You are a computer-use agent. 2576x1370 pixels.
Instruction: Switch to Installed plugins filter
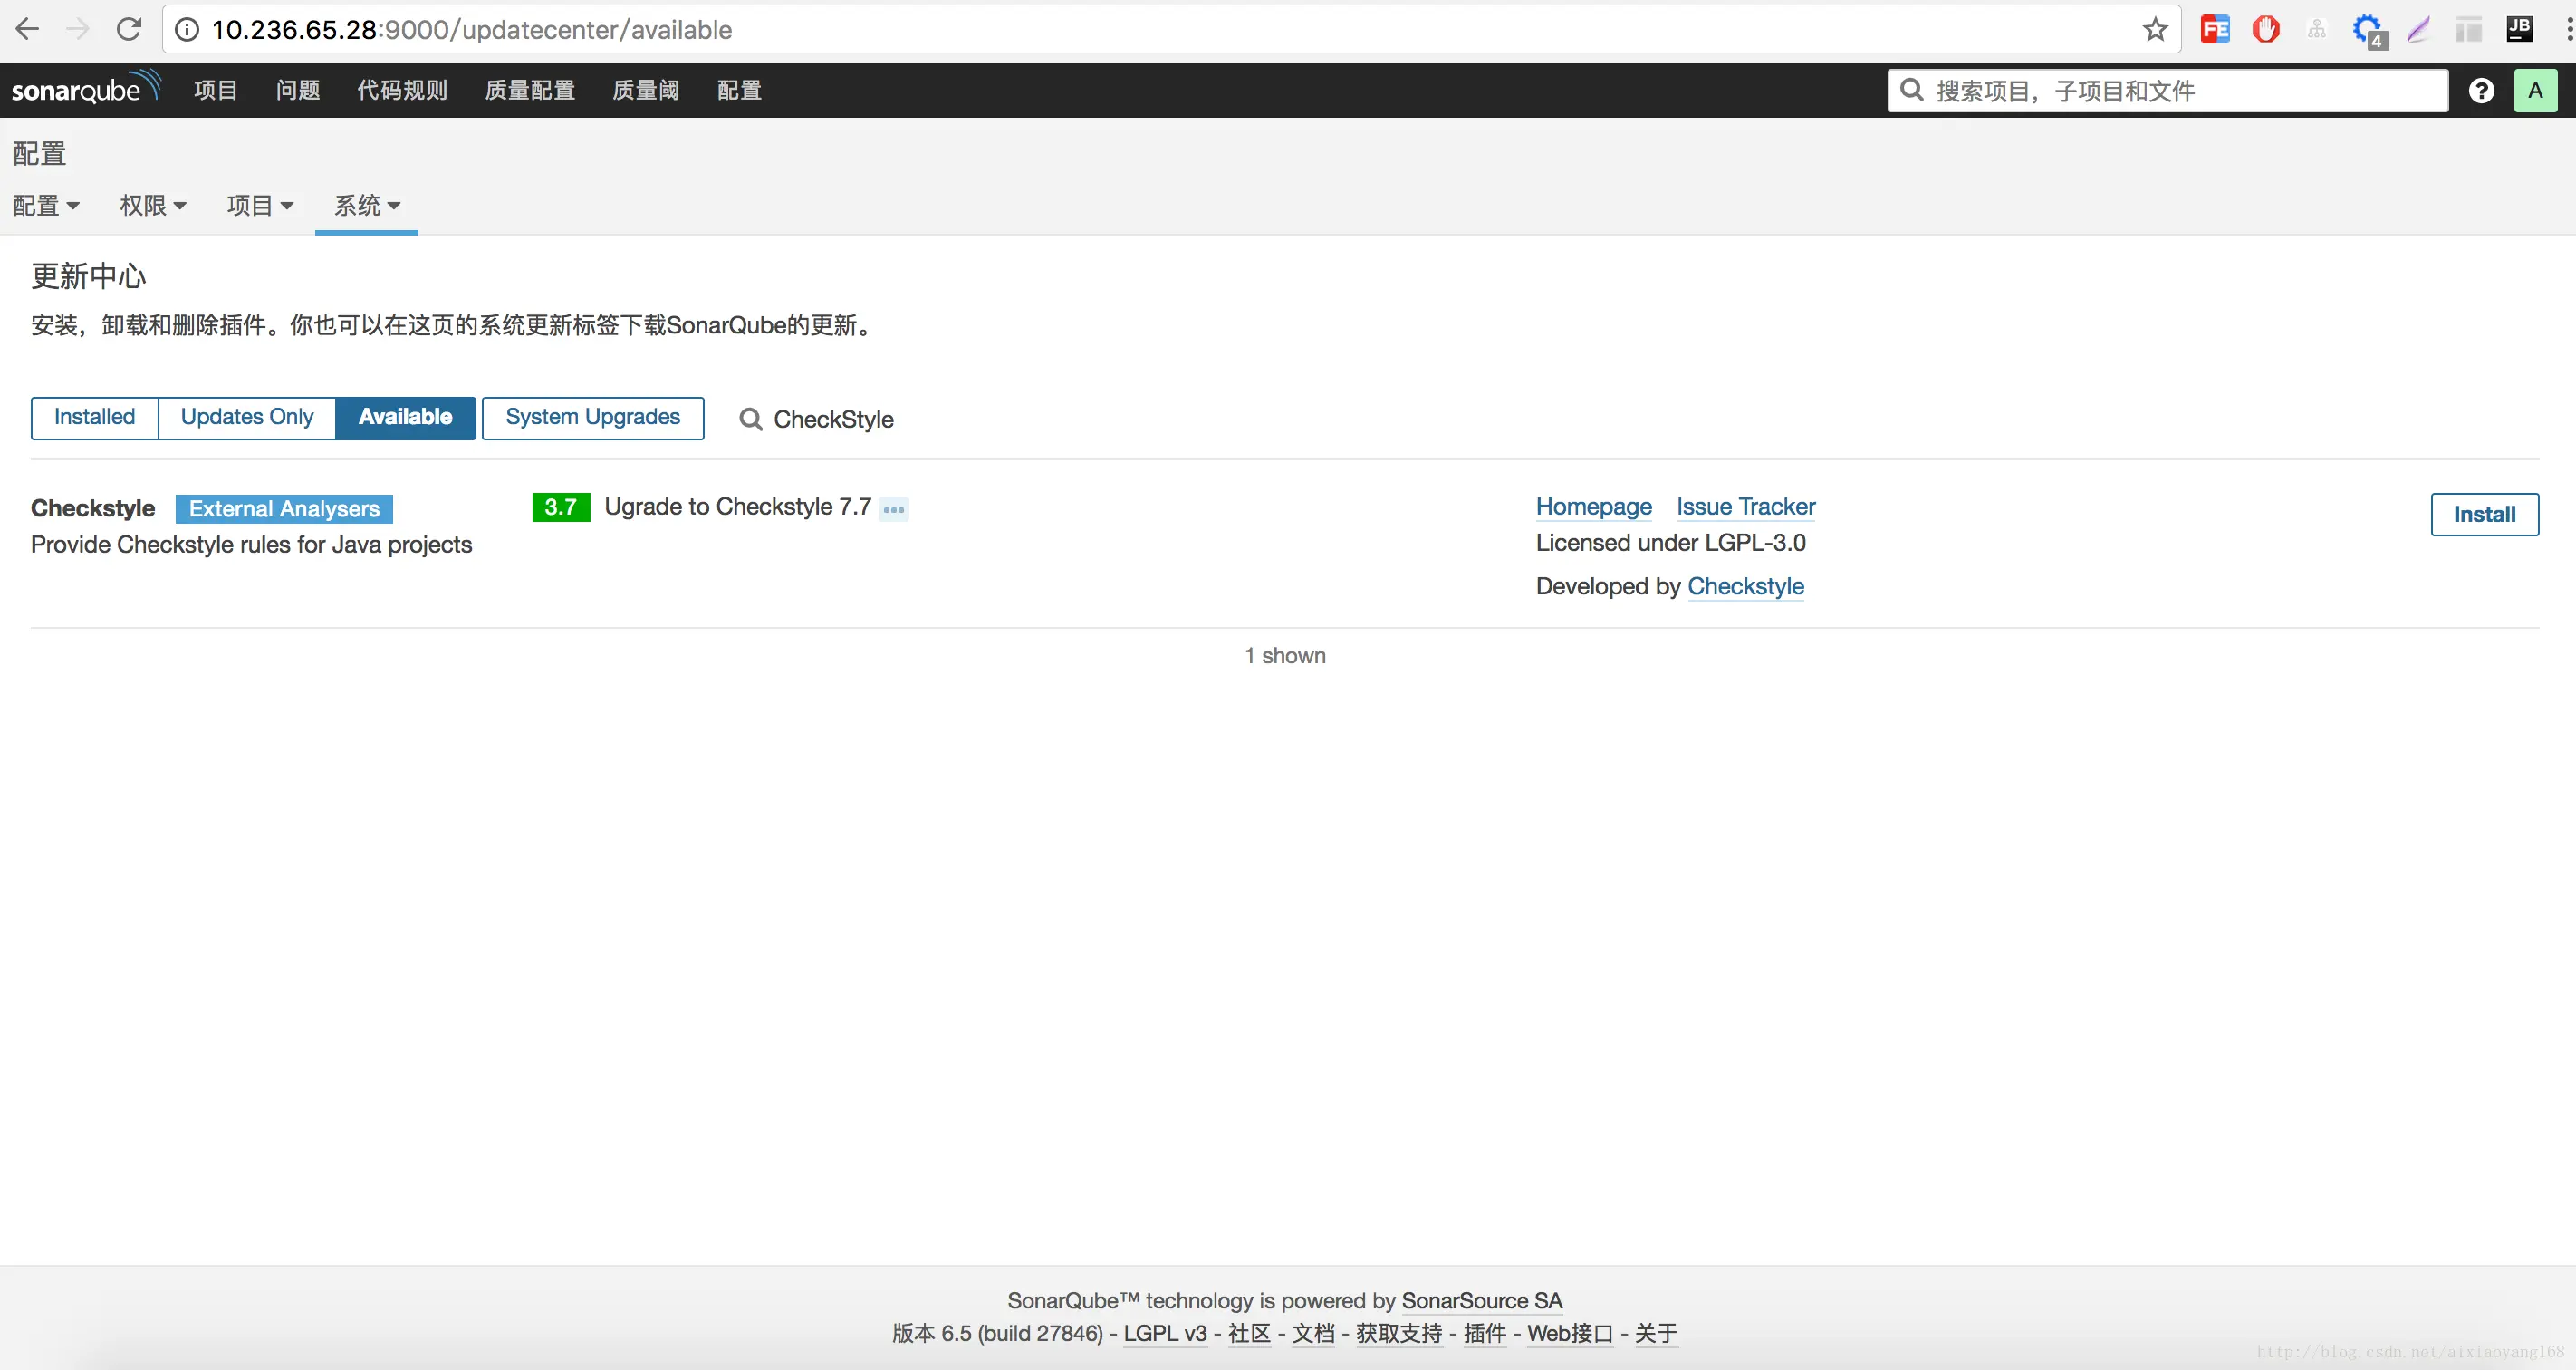pos(94,417)
